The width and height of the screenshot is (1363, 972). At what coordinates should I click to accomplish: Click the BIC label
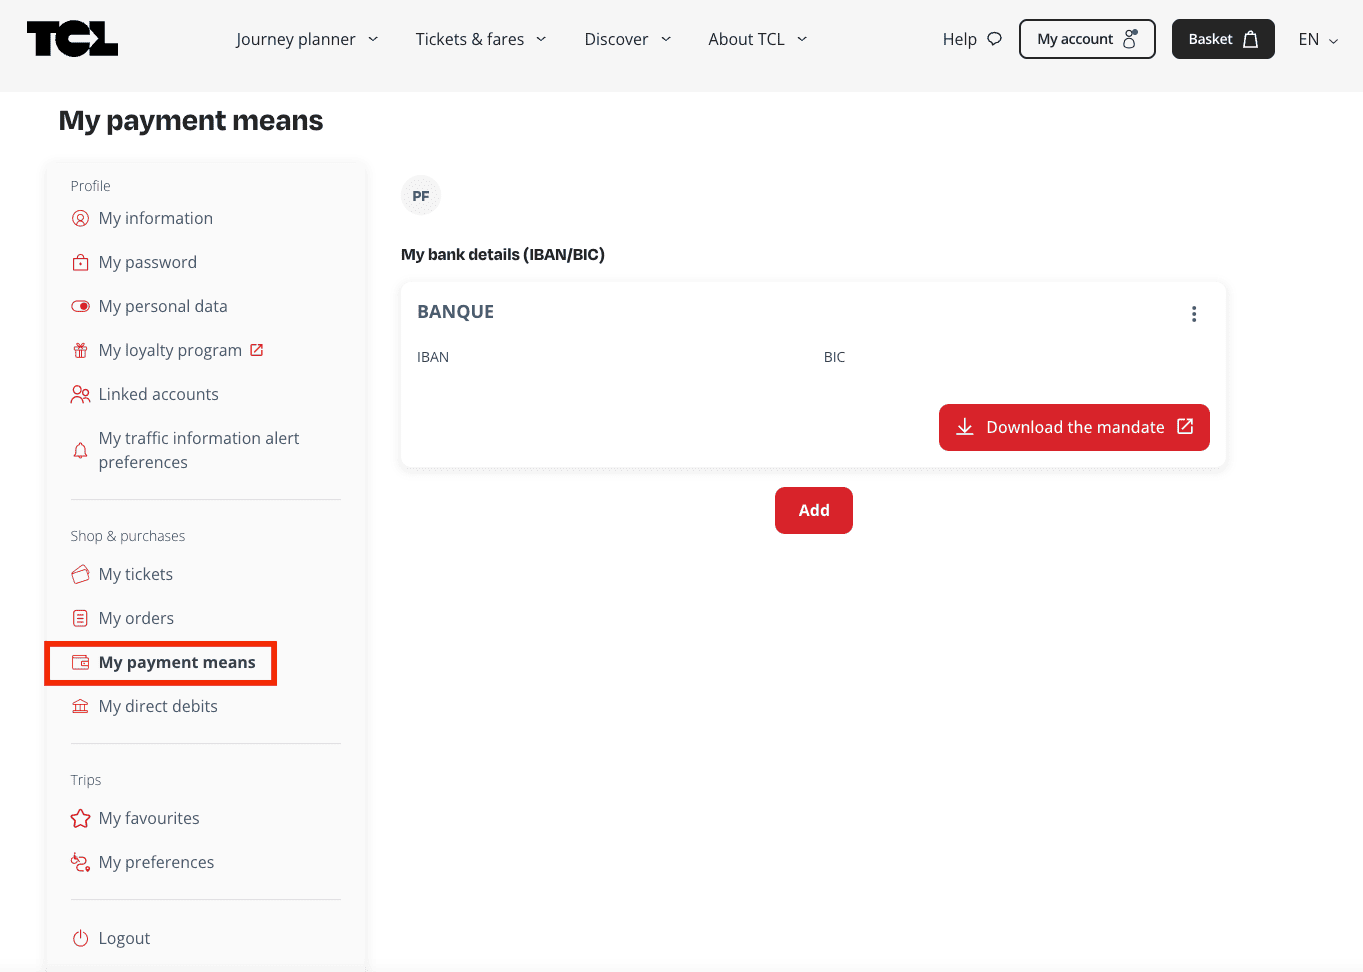(834, 357)
